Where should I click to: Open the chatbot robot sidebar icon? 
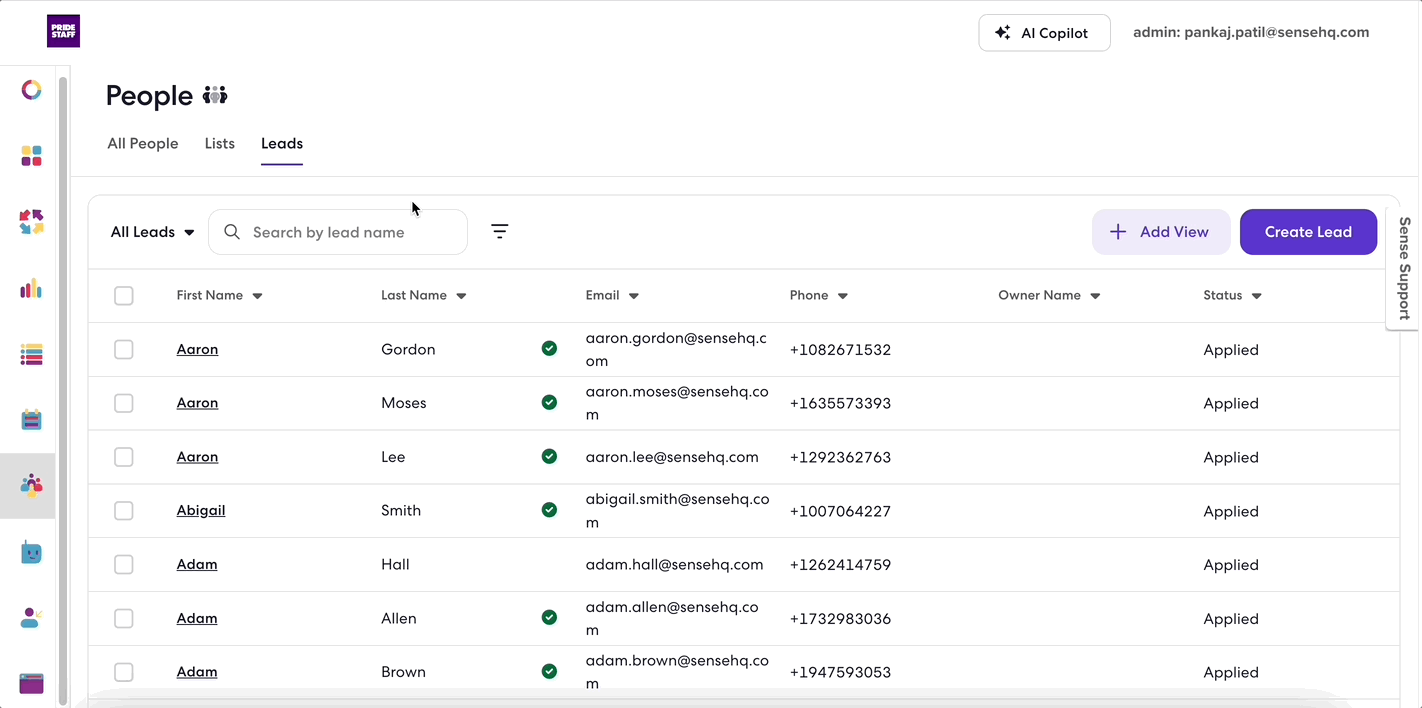point(31,552)
